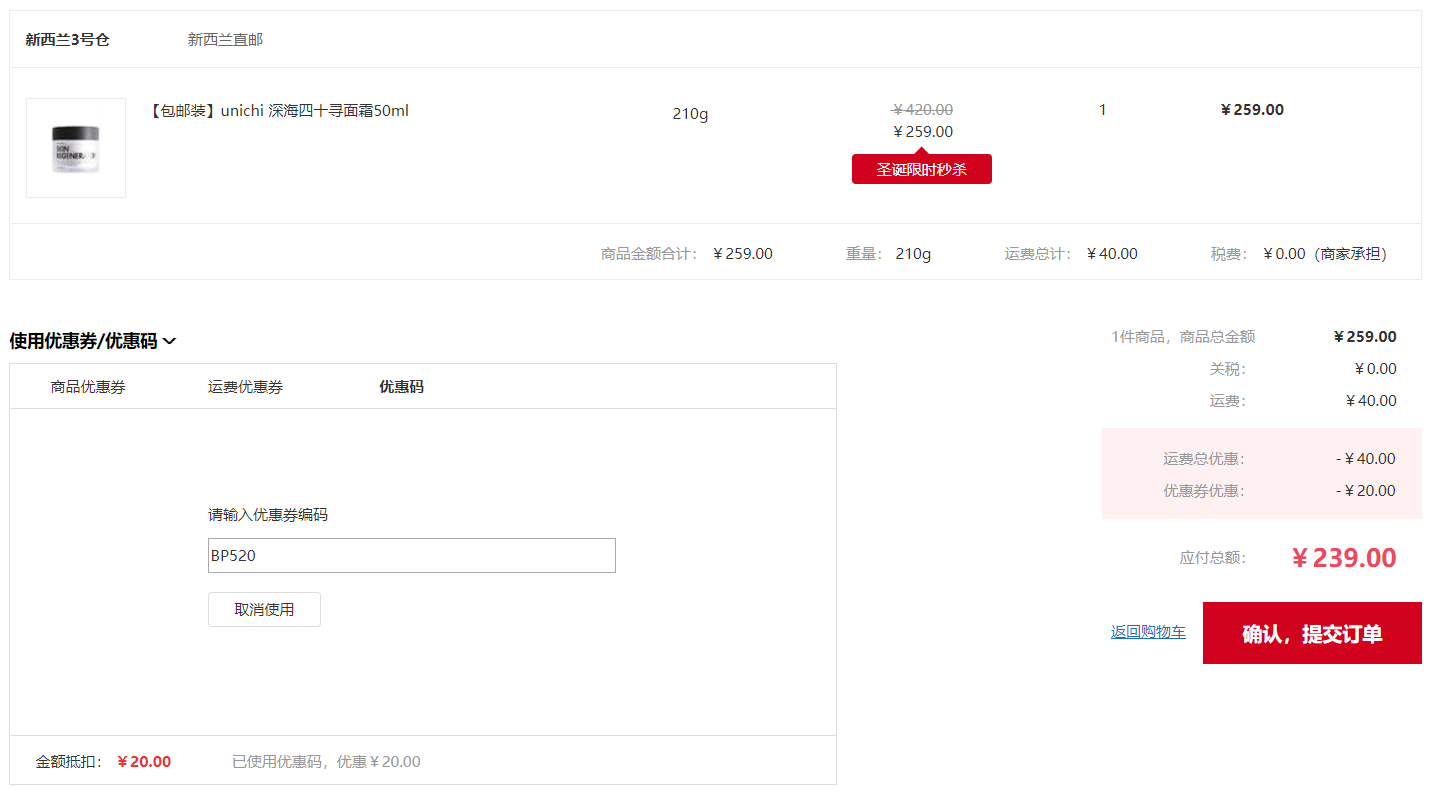Click the unichi 深海四十寻面霜50ml product title
The height and width of the screenshot is (794, 1434).
click(277, 110)
